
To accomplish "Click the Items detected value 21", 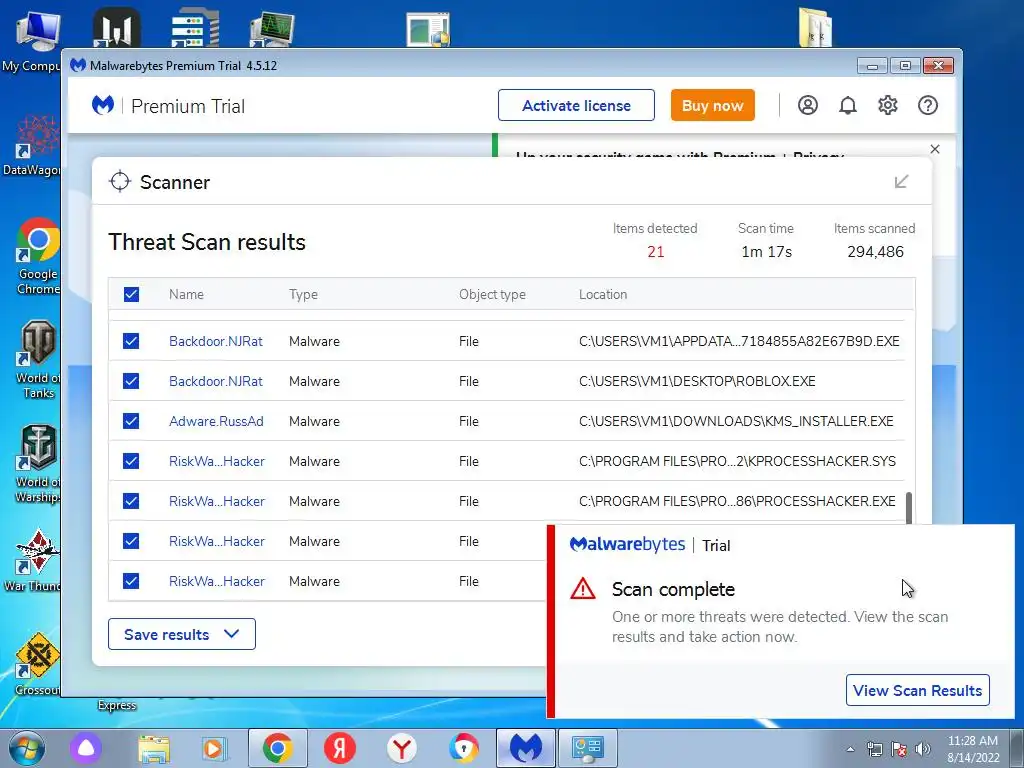I will [x=655, y=251].
